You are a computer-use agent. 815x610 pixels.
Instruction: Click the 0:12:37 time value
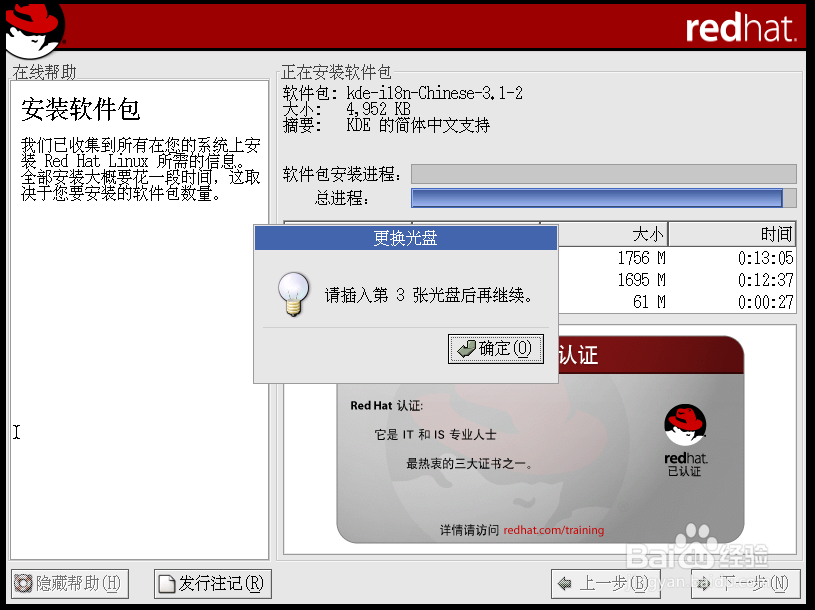766,280
